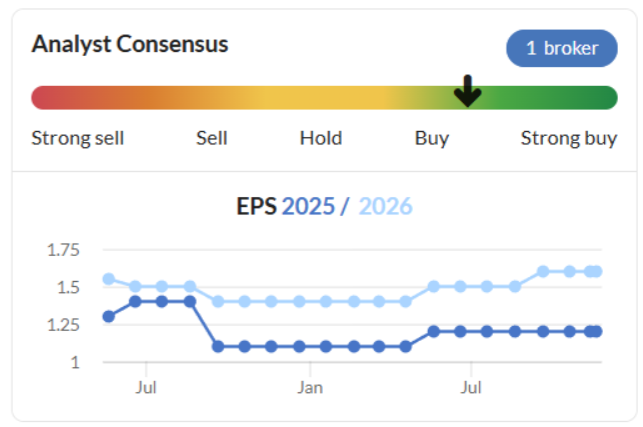Click the "1 broker" button

[x=561, y=48]
